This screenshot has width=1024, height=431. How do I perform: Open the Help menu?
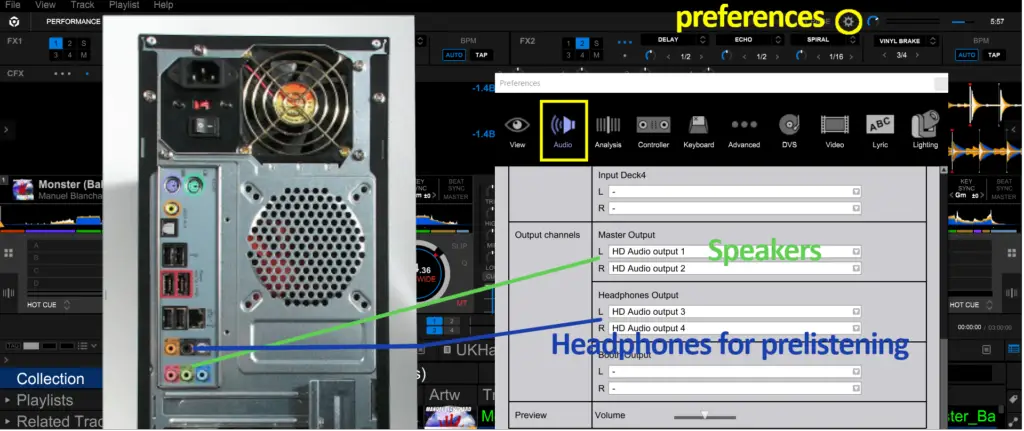163,5
